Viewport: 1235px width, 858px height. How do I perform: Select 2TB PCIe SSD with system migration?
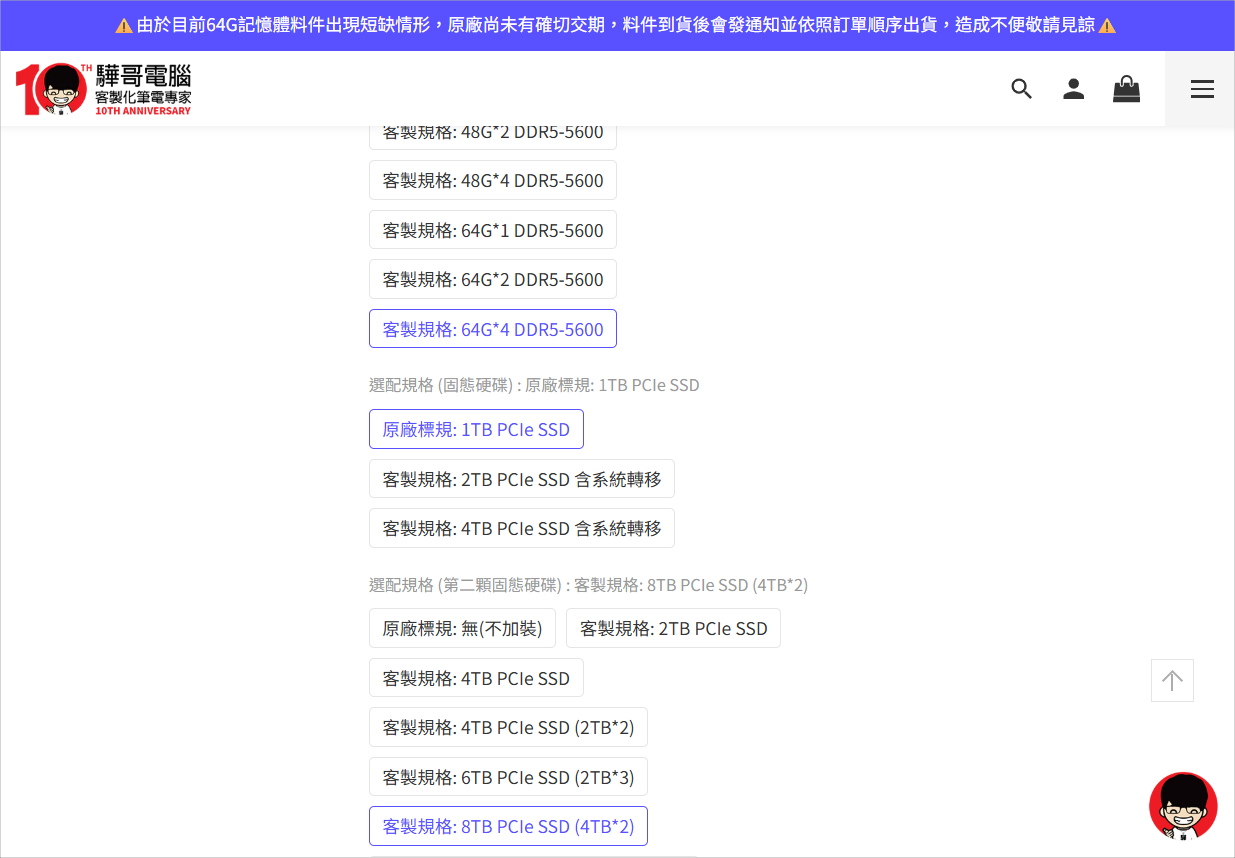521,479
